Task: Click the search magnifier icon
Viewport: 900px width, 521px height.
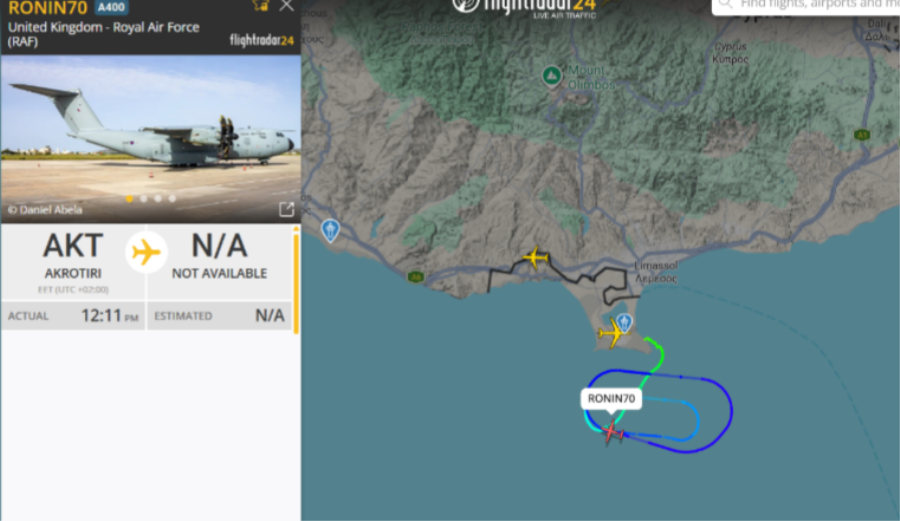Action: pos(725,4)
